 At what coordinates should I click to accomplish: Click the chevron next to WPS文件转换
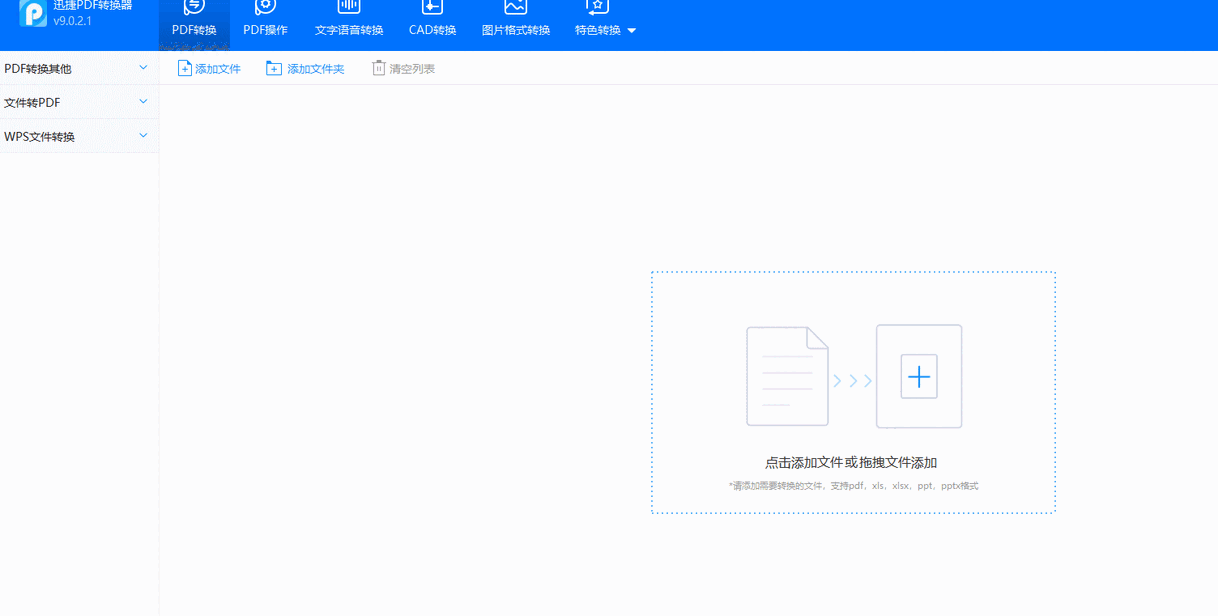click(143, 135)
